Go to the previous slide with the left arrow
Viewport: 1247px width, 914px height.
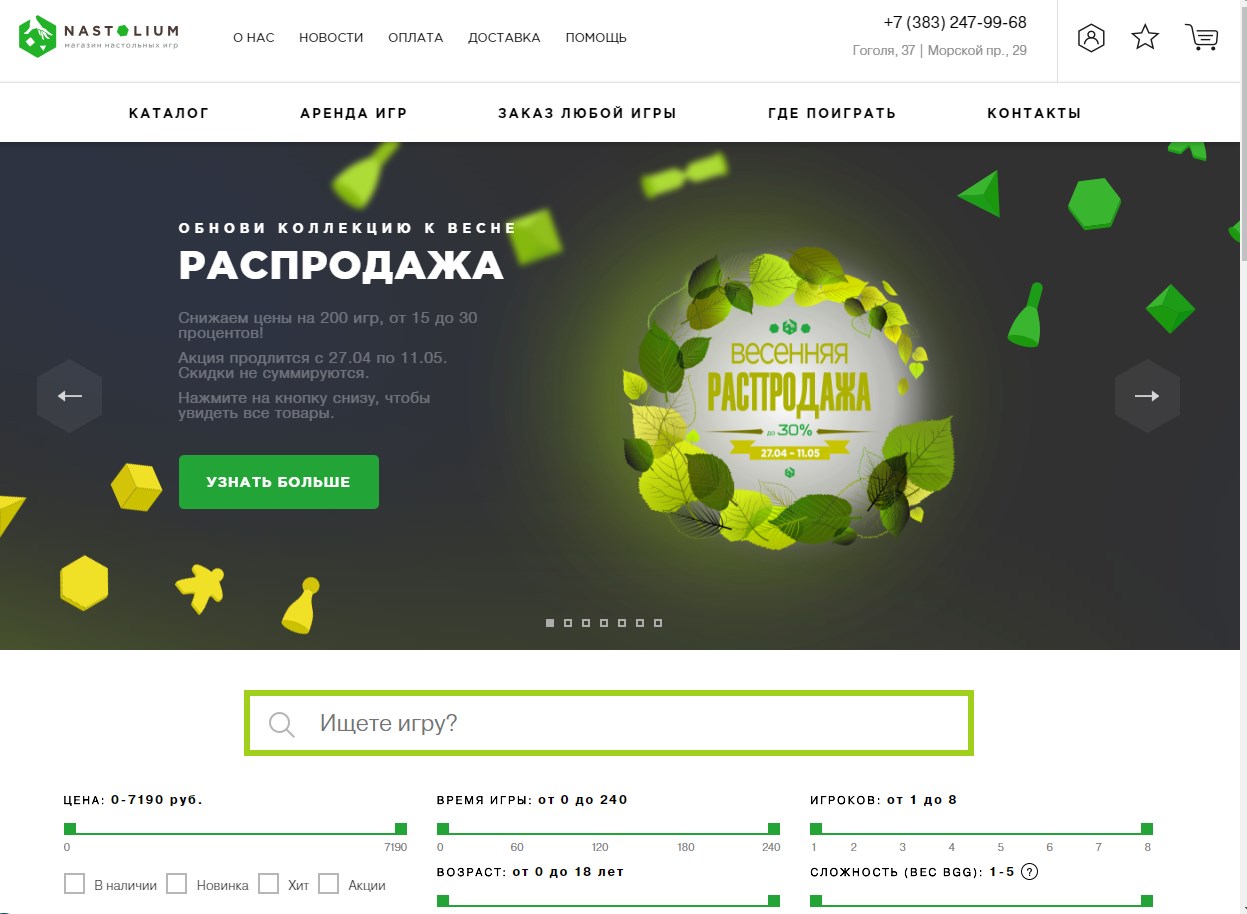tap(70, 396)
